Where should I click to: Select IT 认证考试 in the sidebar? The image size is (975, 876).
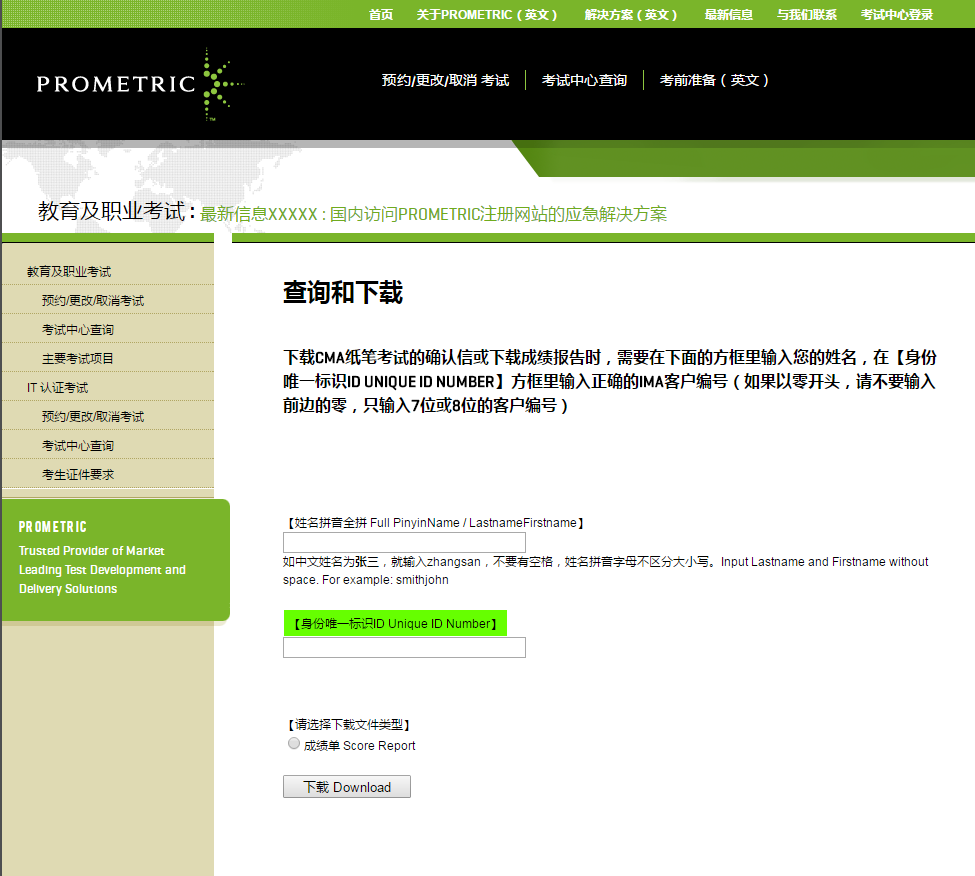tap(57, 387)
